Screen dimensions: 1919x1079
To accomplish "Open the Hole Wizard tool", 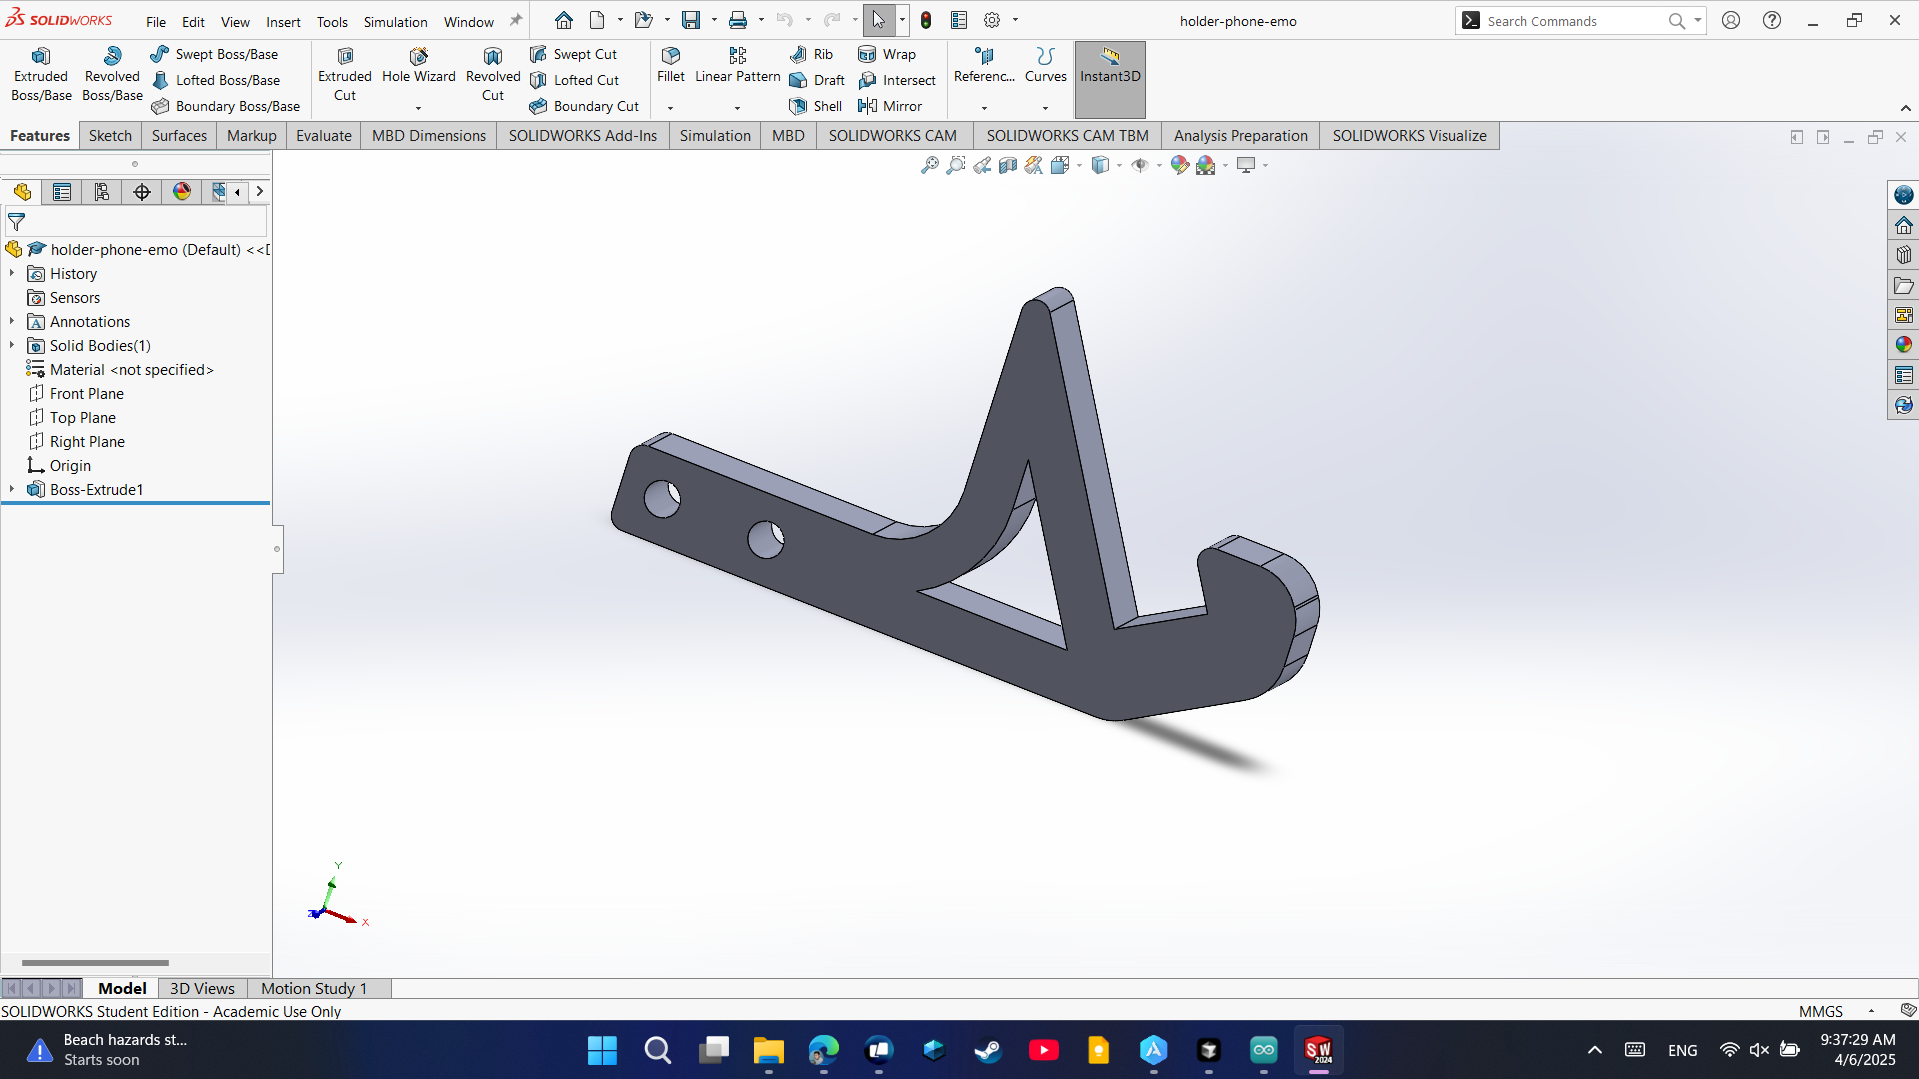I will [x=418, y=66].
